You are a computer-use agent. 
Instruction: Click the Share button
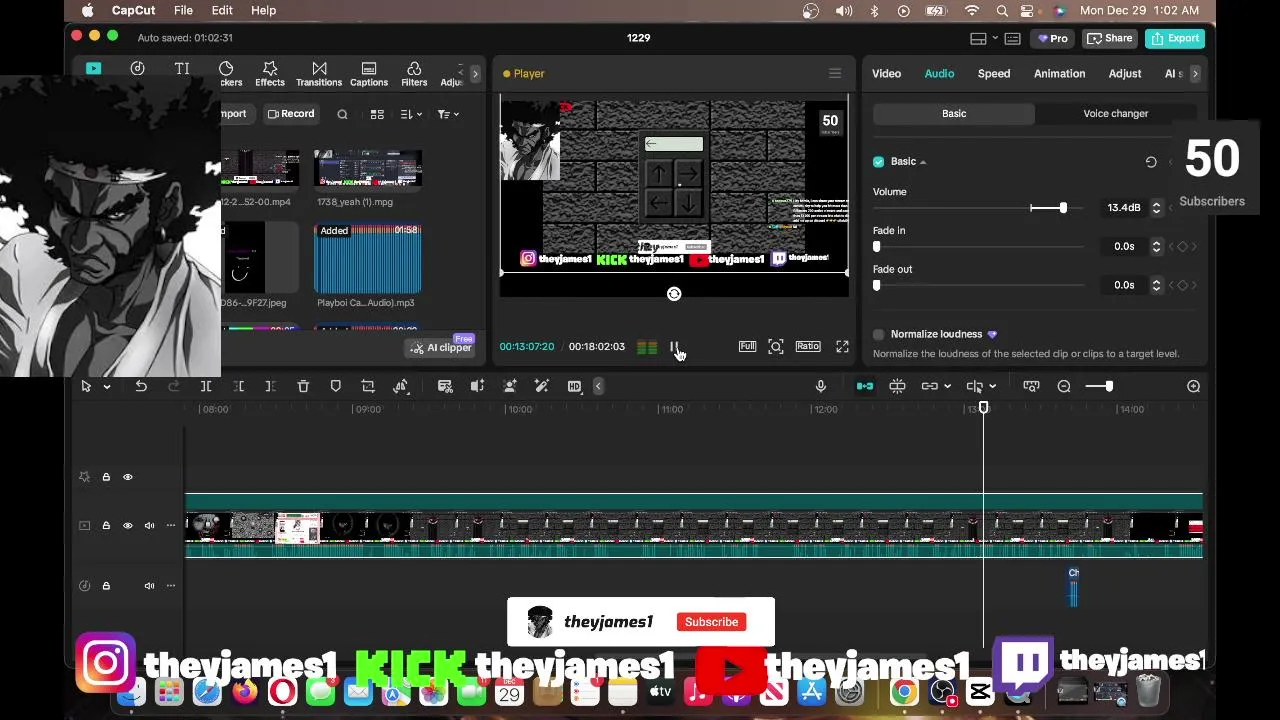tap(1109, 38)
